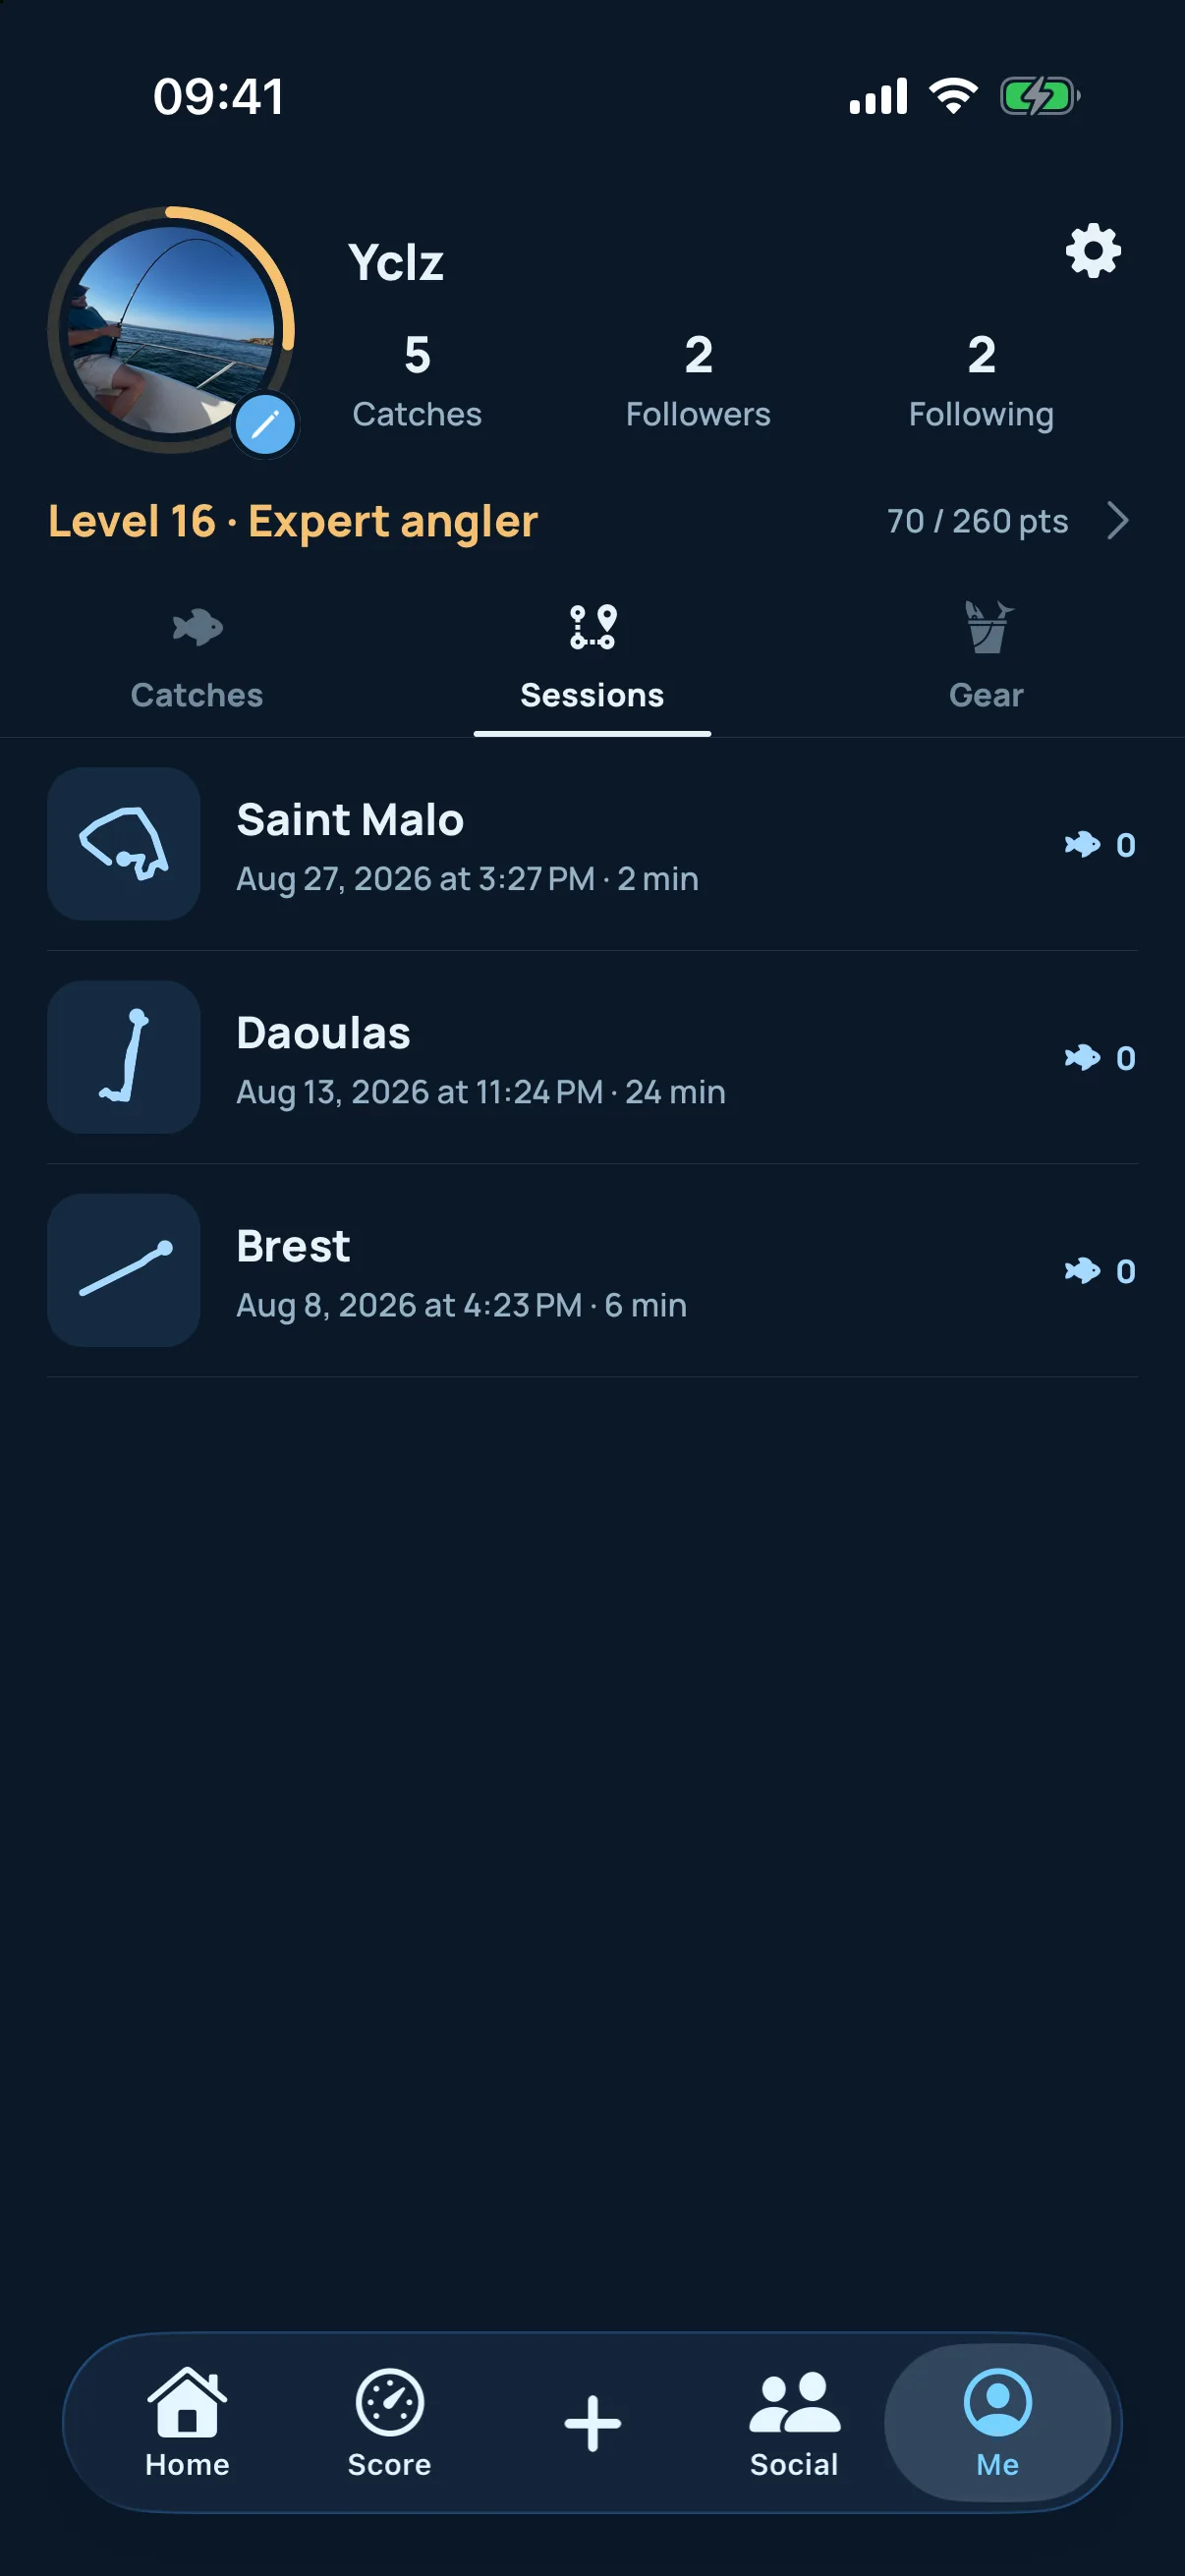View the 2 Following list
The width and height of the screenshot is (1185, 2576).
tap(981, 382)
